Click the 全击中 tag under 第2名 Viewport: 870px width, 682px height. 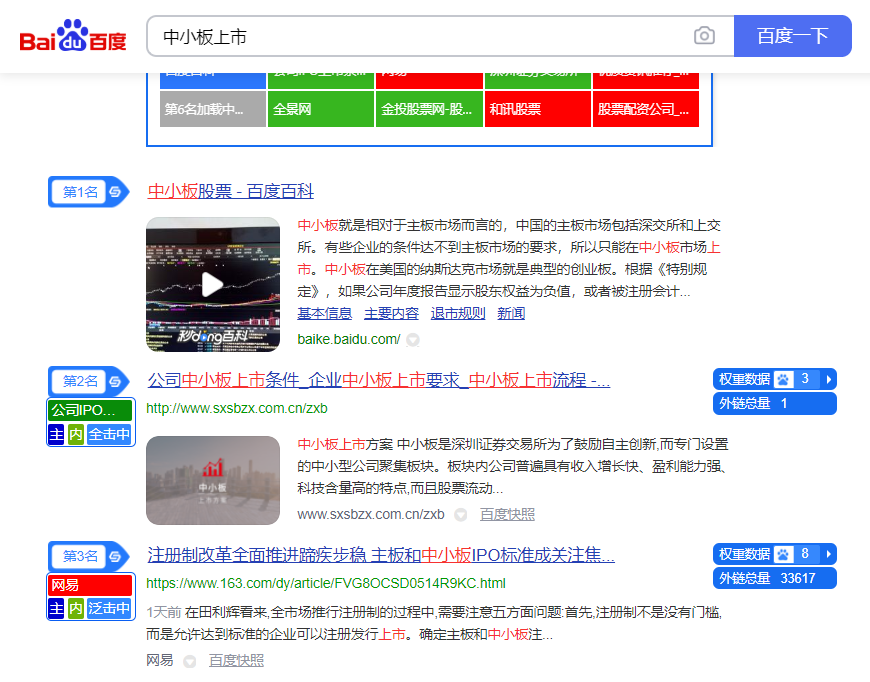click(109, 434)
